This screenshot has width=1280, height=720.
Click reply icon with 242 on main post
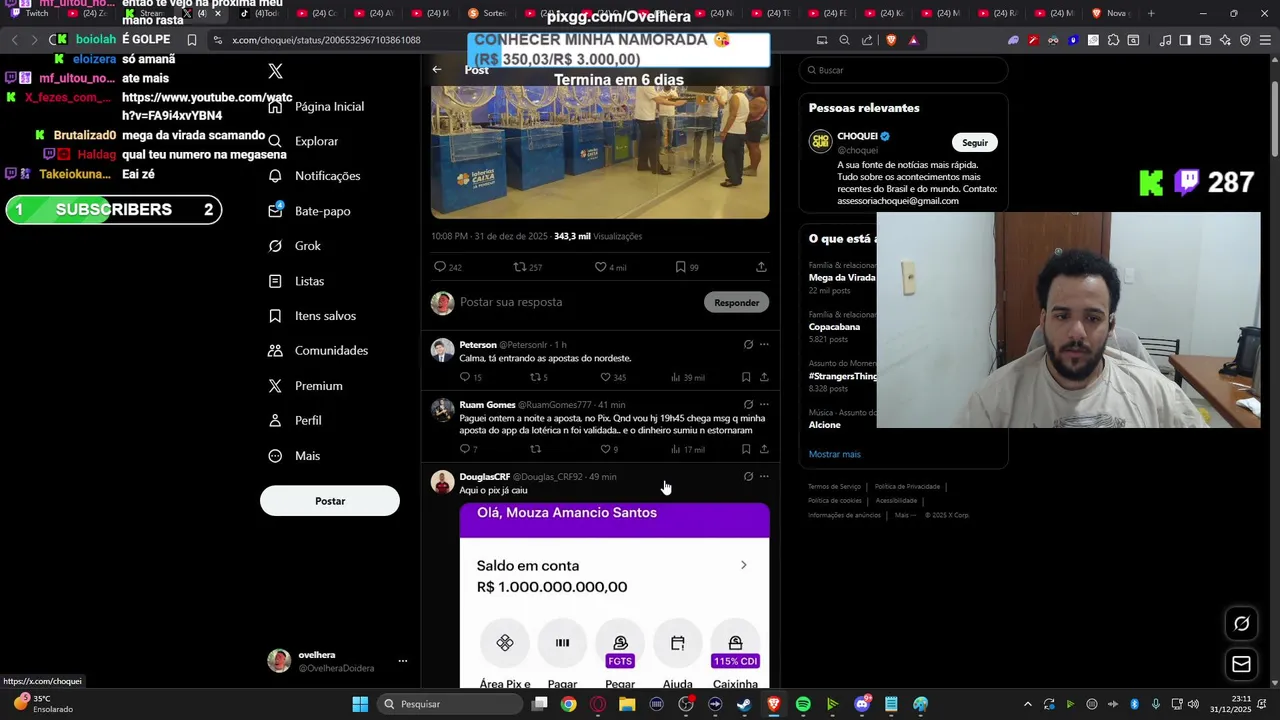click(447, 267)
